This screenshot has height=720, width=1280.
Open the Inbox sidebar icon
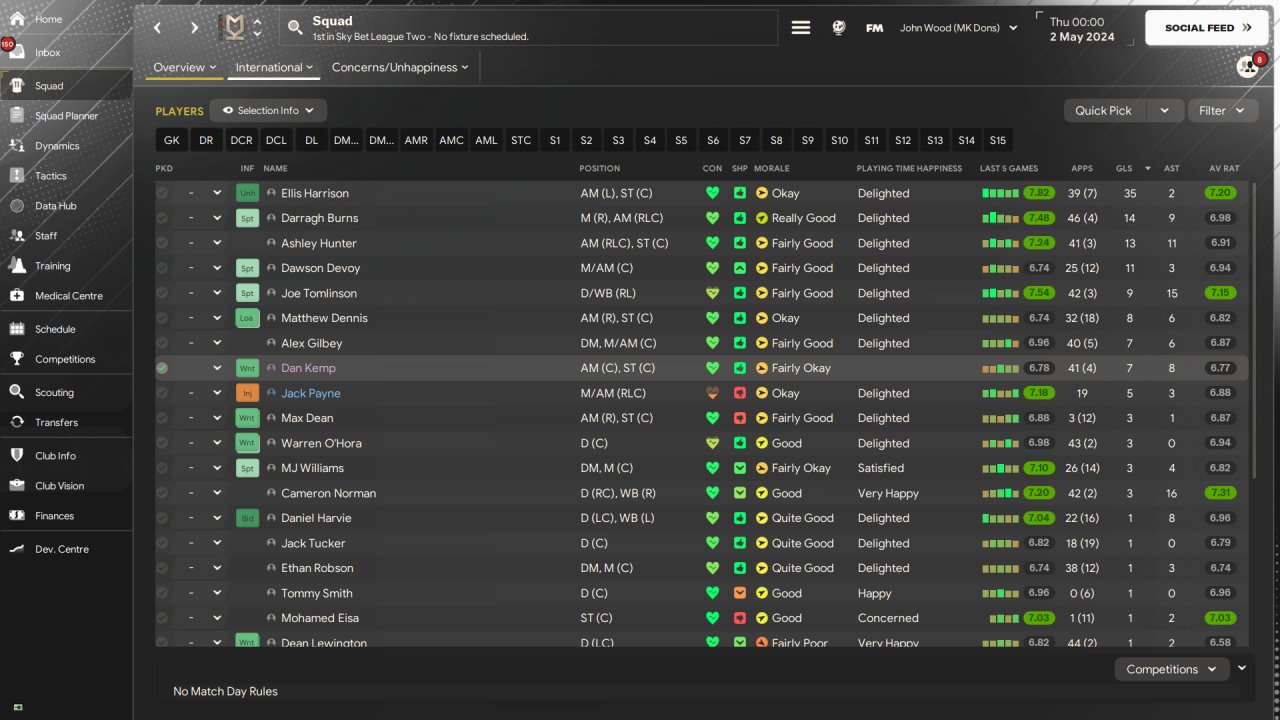click(x=17, y=52)
